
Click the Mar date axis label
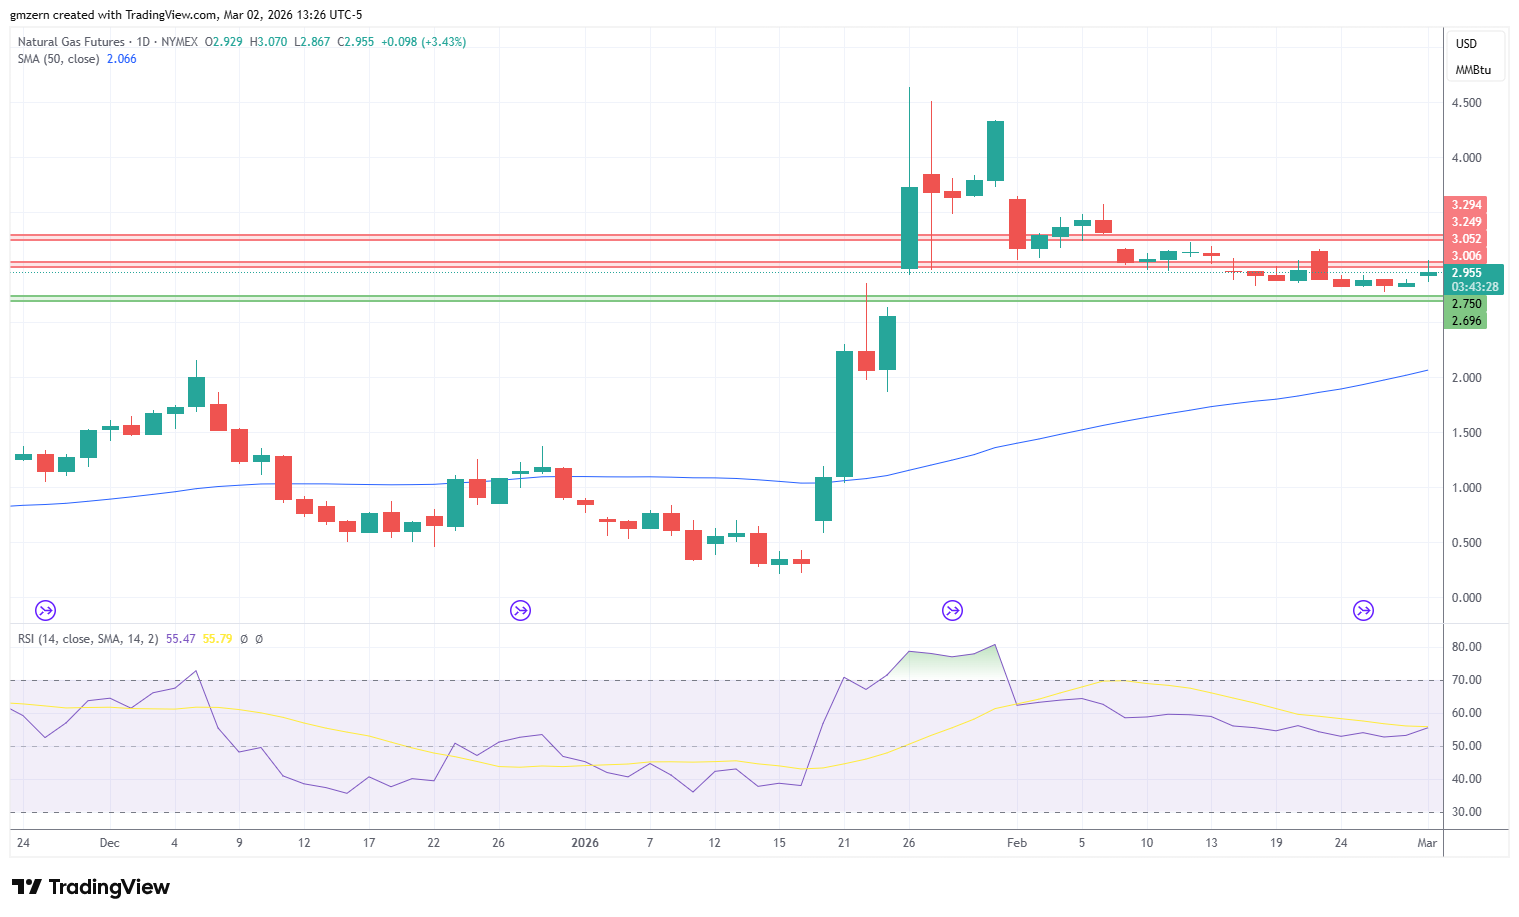click(x=1427, y=843)
